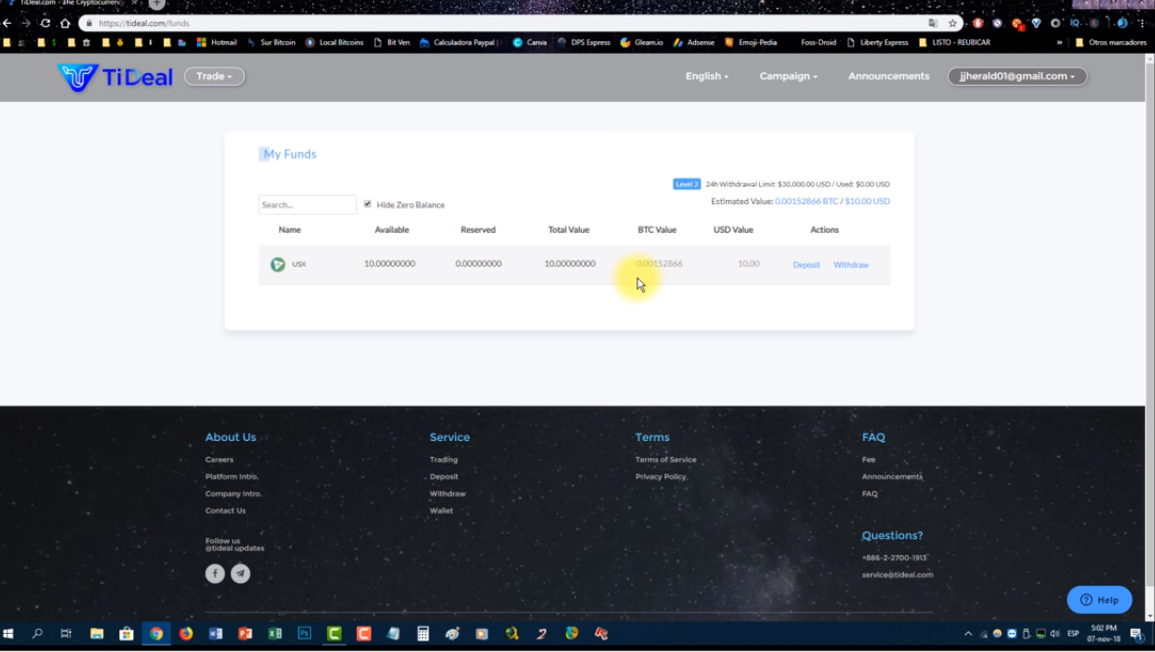Viewport: 1155px width, 652px height.
Task: Click the TiDeal logo in the header
Action: click(115, 77)
